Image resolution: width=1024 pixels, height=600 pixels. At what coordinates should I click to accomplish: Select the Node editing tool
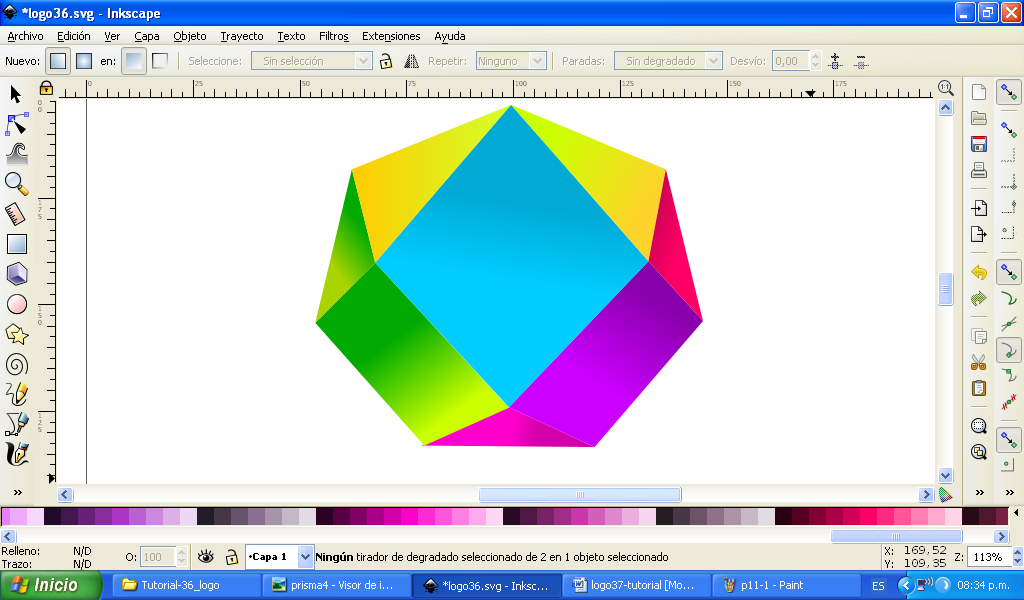click(x=16, y=124)
